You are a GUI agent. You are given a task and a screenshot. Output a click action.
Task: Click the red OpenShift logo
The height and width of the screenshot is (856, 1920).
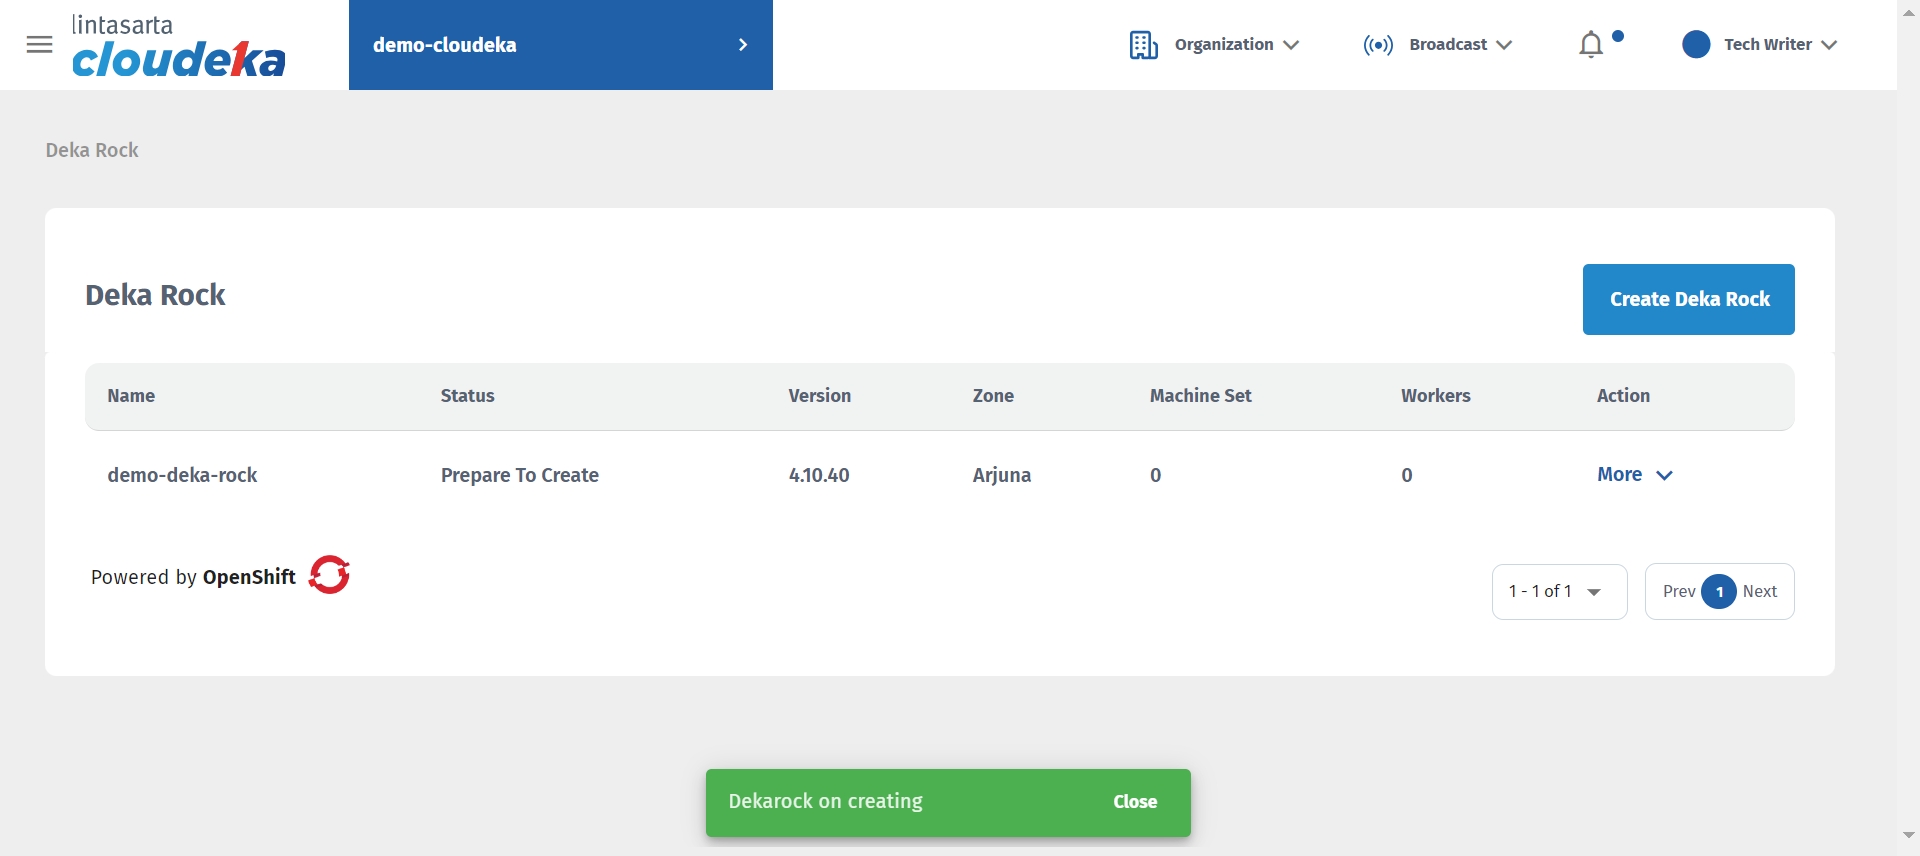[x=329, y=575]
